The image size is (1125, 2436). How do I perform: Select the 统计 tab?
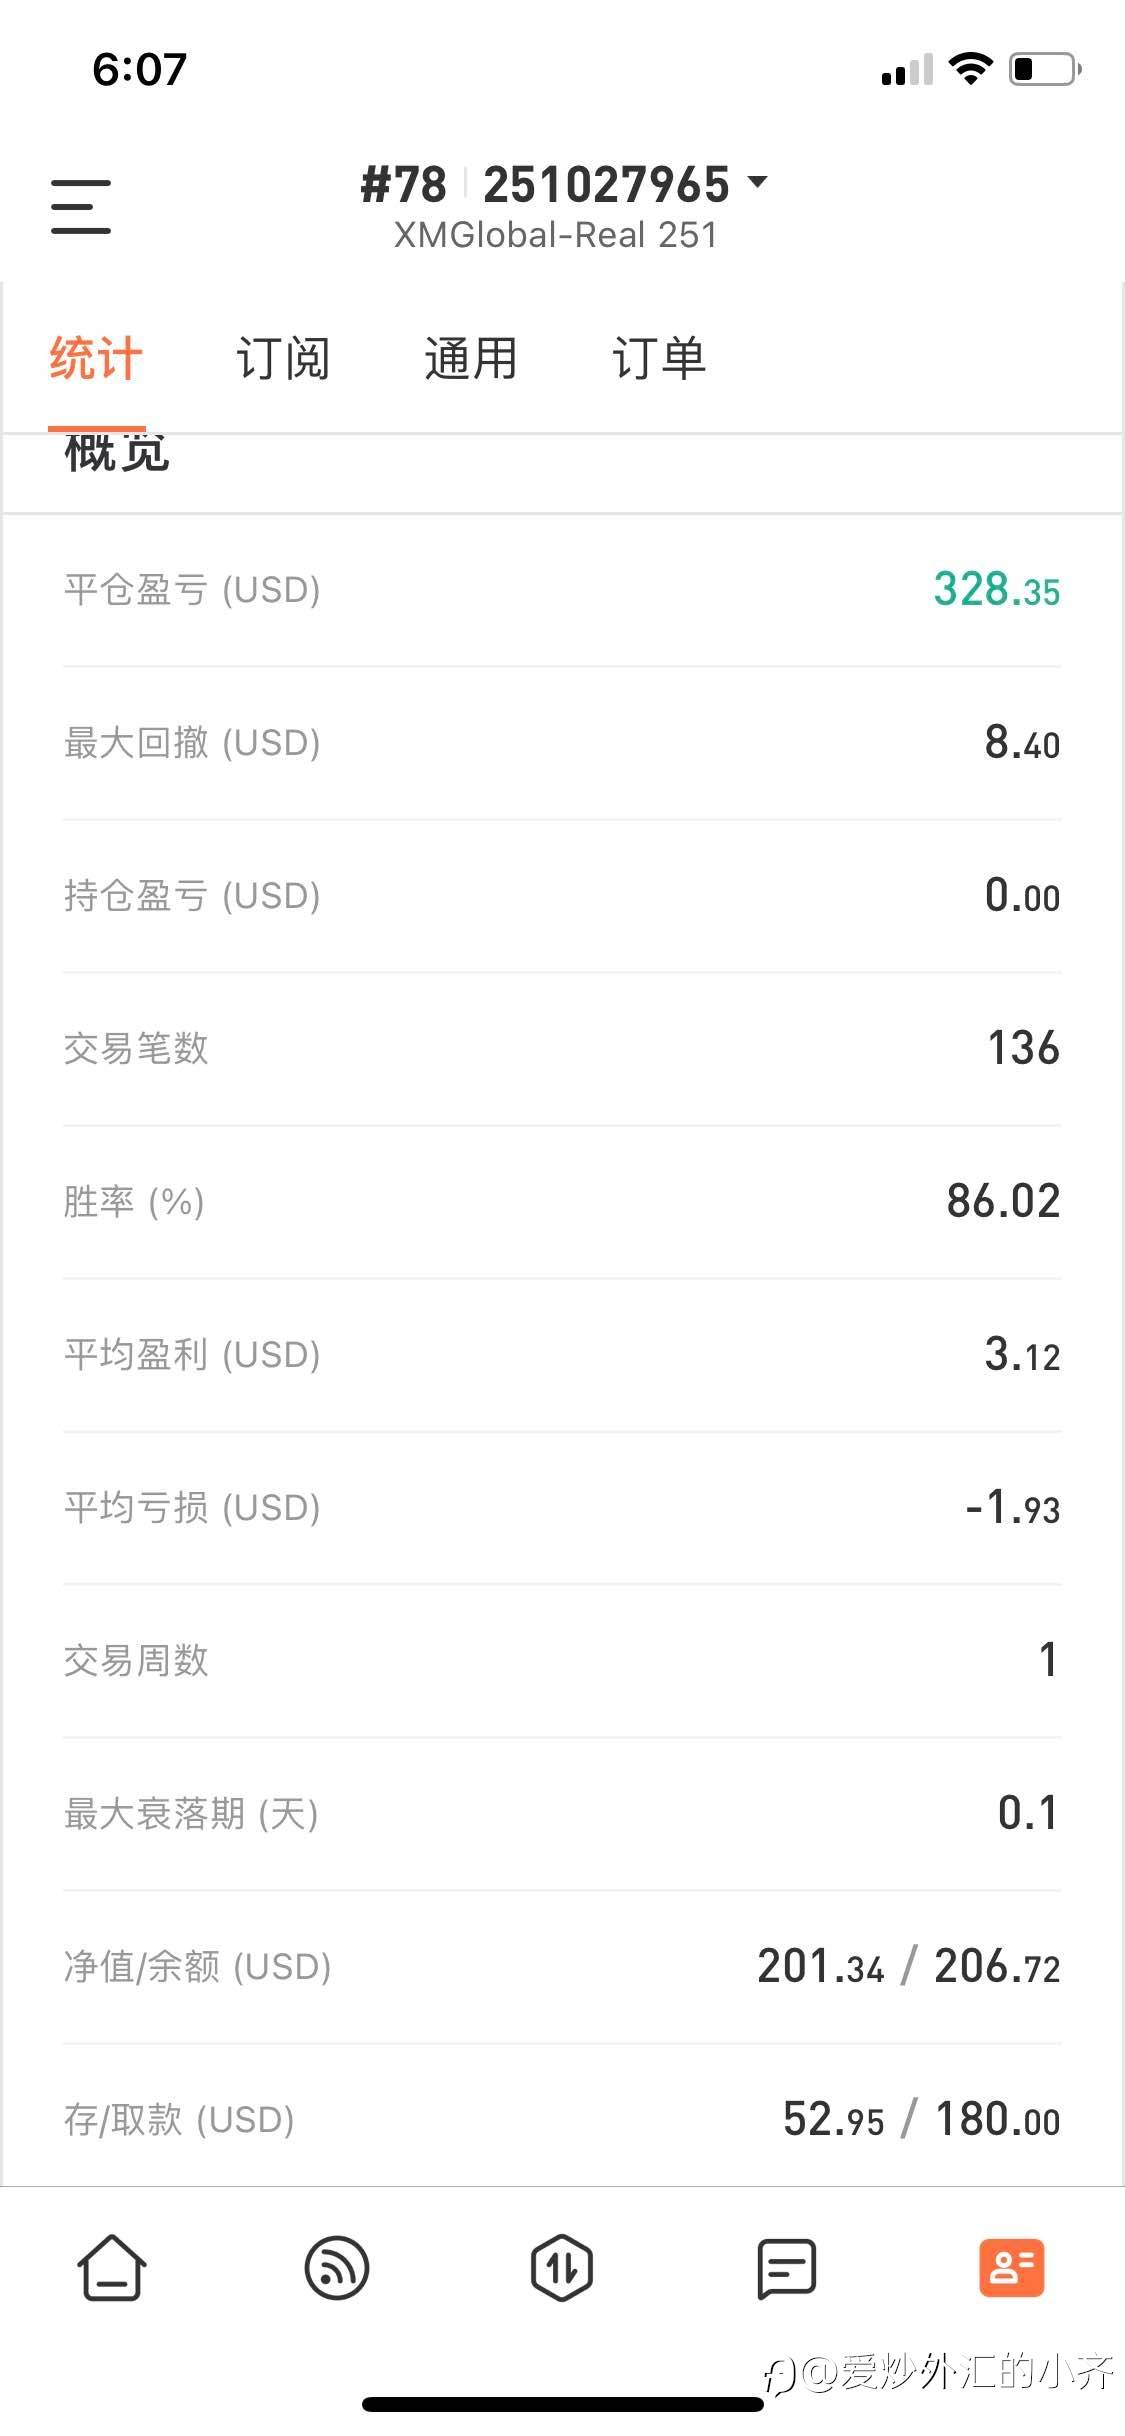tap(96, 358)
